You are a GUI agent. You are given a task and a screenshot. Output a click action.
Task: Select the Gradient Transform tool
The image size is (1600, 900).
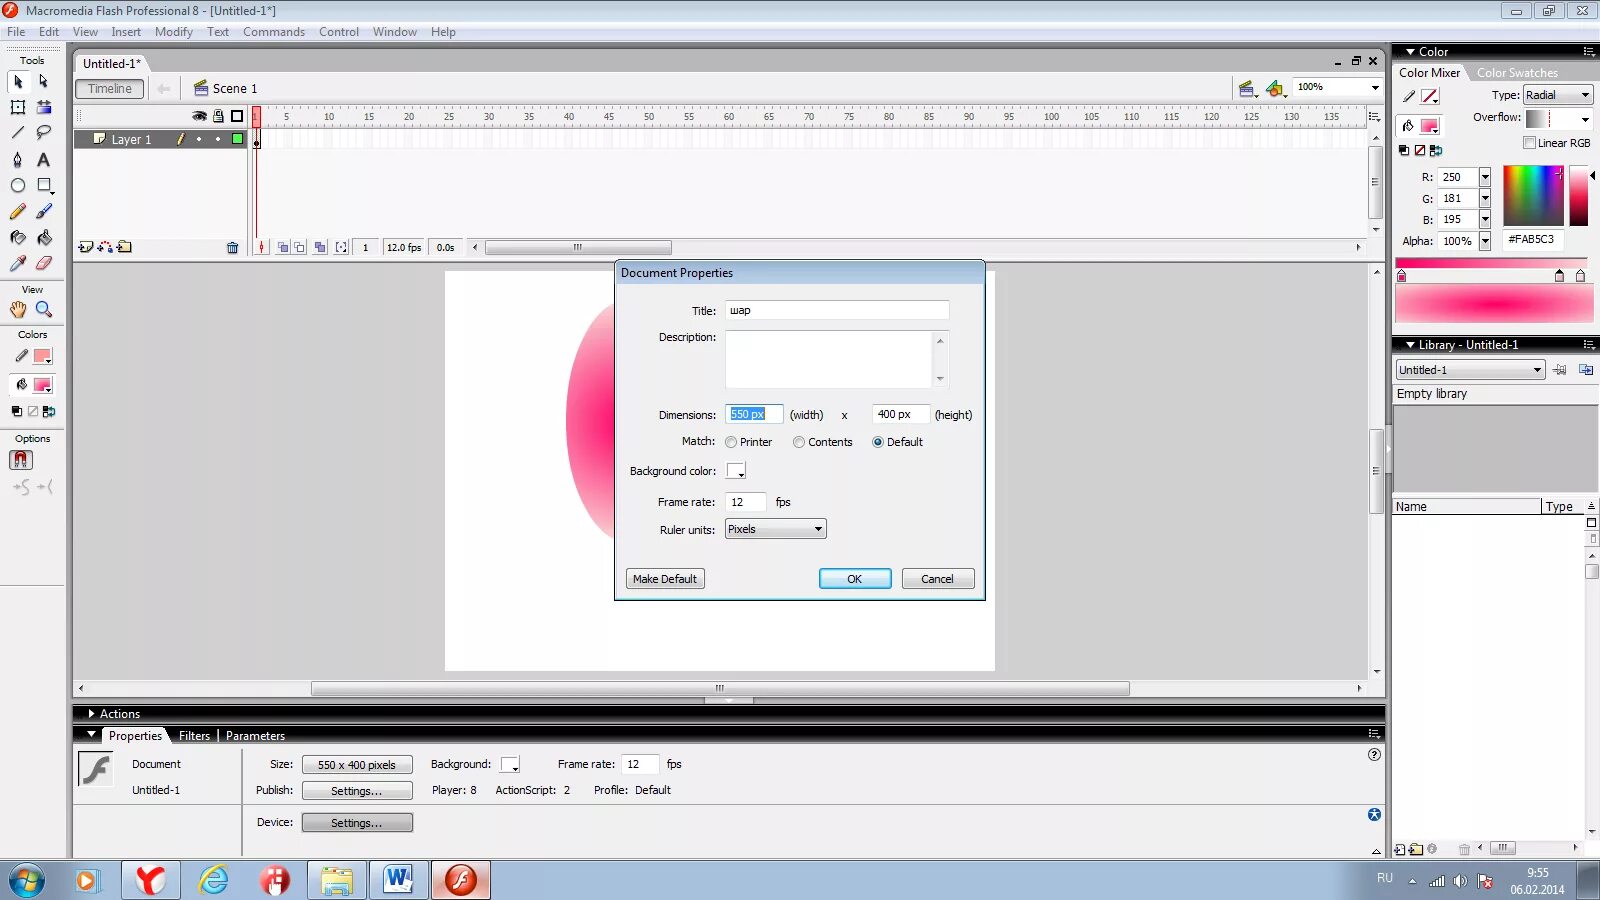click(44, 107)
